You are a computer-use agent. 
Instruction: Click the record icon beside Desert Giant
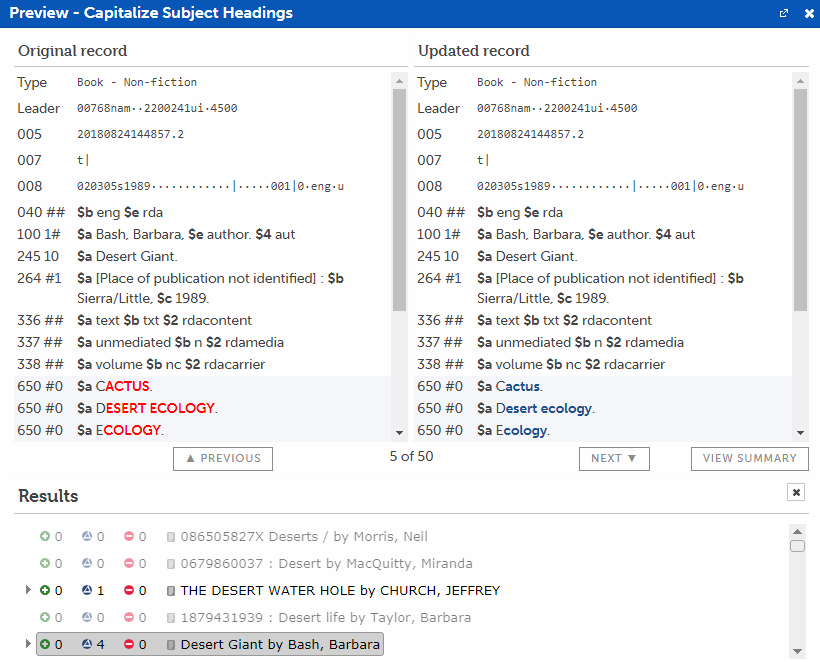pyautogui.click(x=171, y=645)
